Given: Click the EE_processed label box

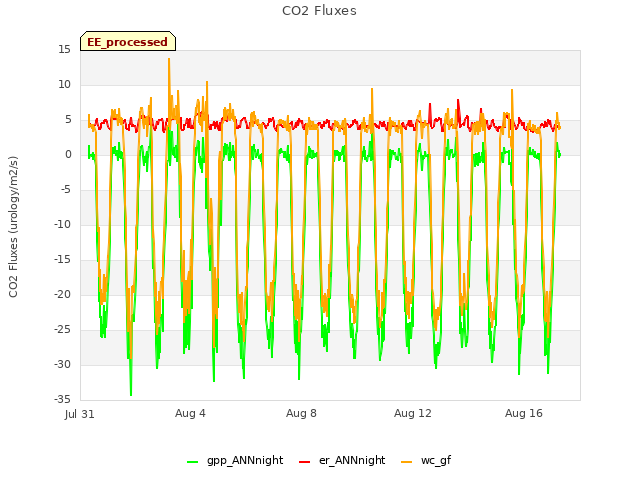Looking at the screenshot, I should pyautogui.click(x=128, y=41).
